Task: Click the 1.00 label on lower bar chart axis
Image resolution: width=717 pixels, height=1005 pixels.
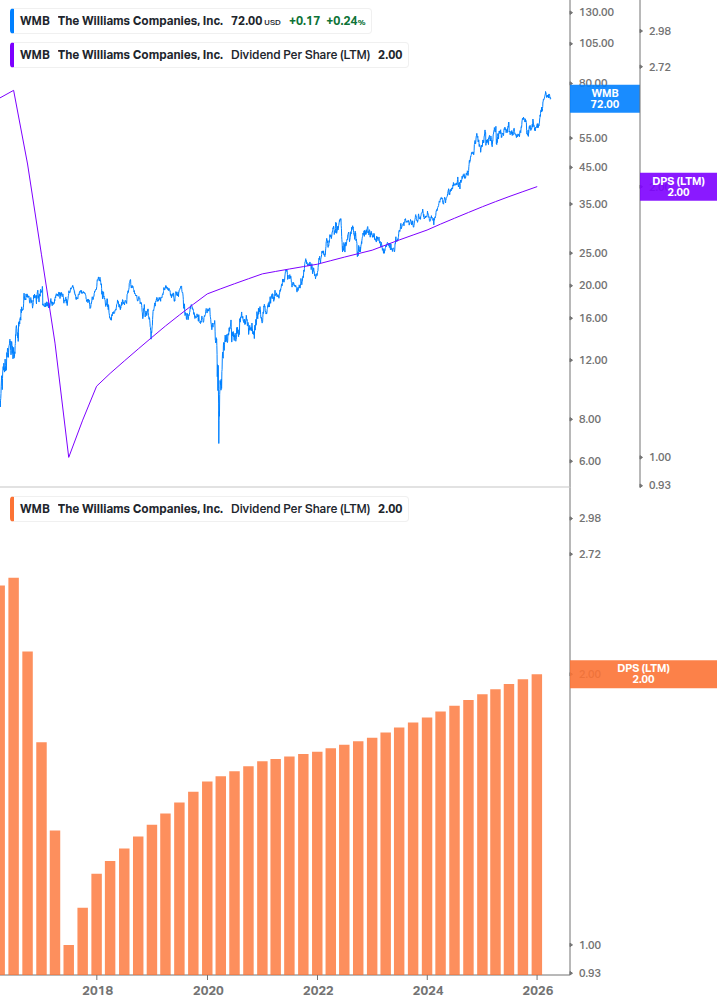Action: click(589, 945)
